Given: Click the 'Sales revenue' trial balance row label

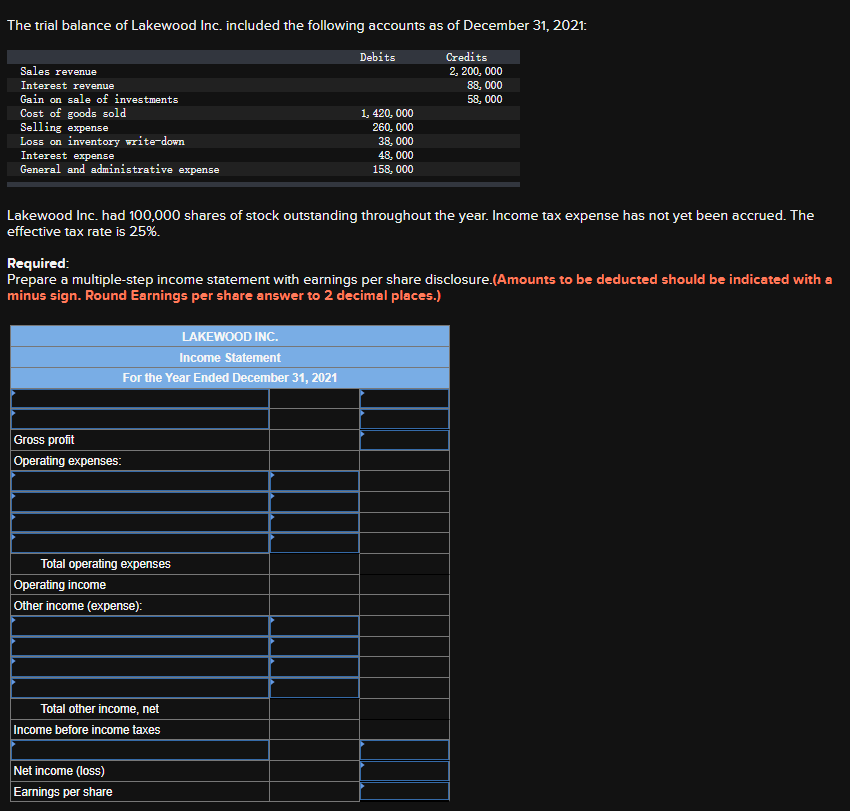Looking at the screenshot, I should point(59,72).
